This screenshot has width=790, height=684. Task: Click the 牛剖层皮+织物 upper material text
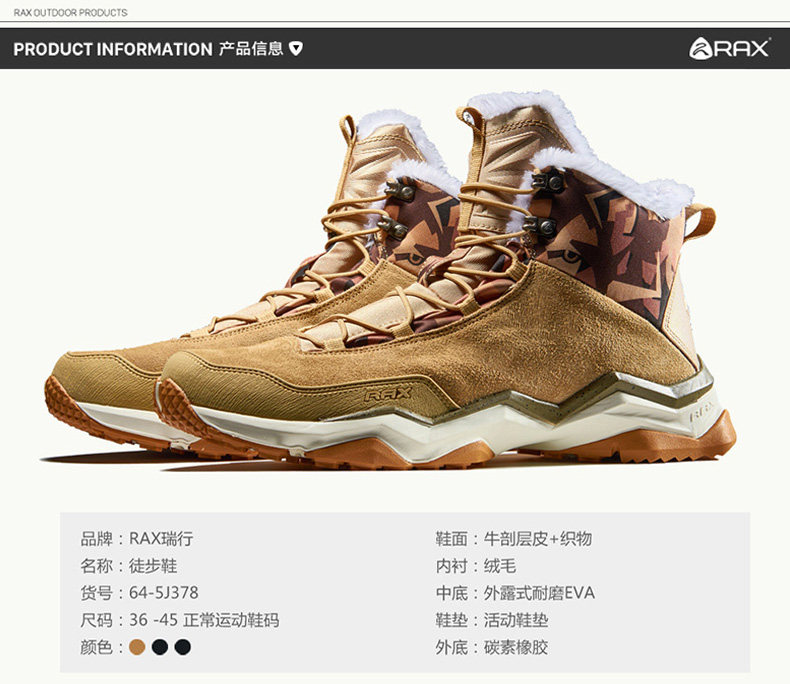[538, 538]
